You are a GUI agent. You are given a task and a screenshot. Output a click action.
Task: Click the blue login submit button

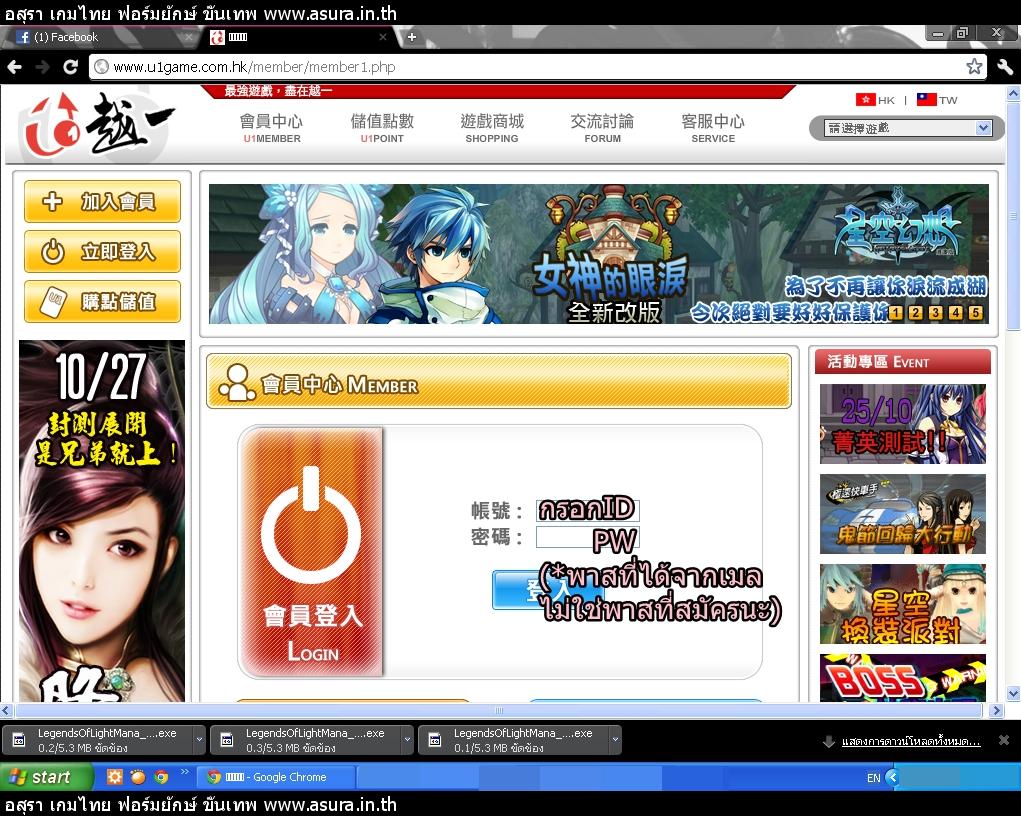click(x=548, y=590)
